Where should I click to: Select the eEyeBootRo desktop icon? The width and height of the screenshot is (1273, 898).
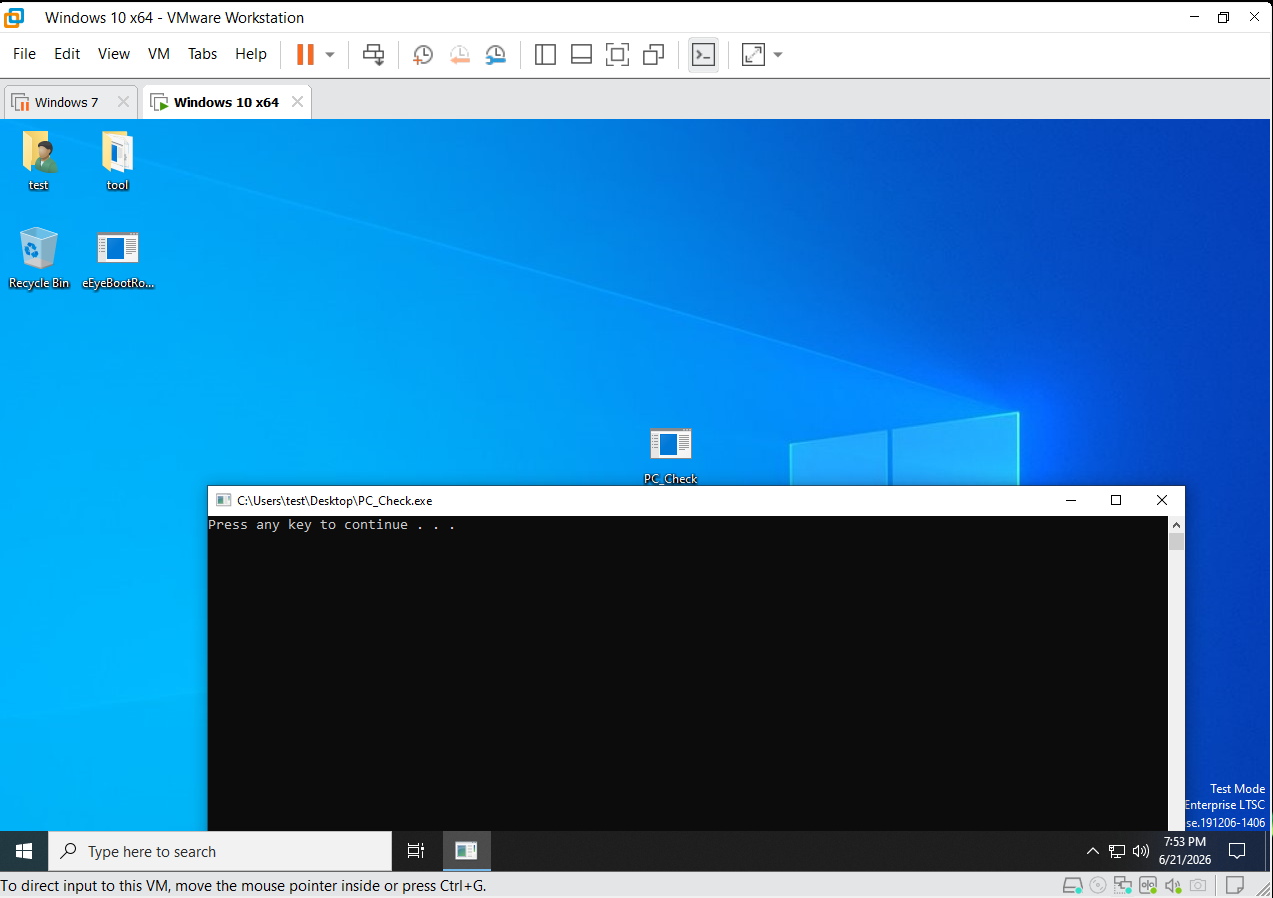point(118,259)
